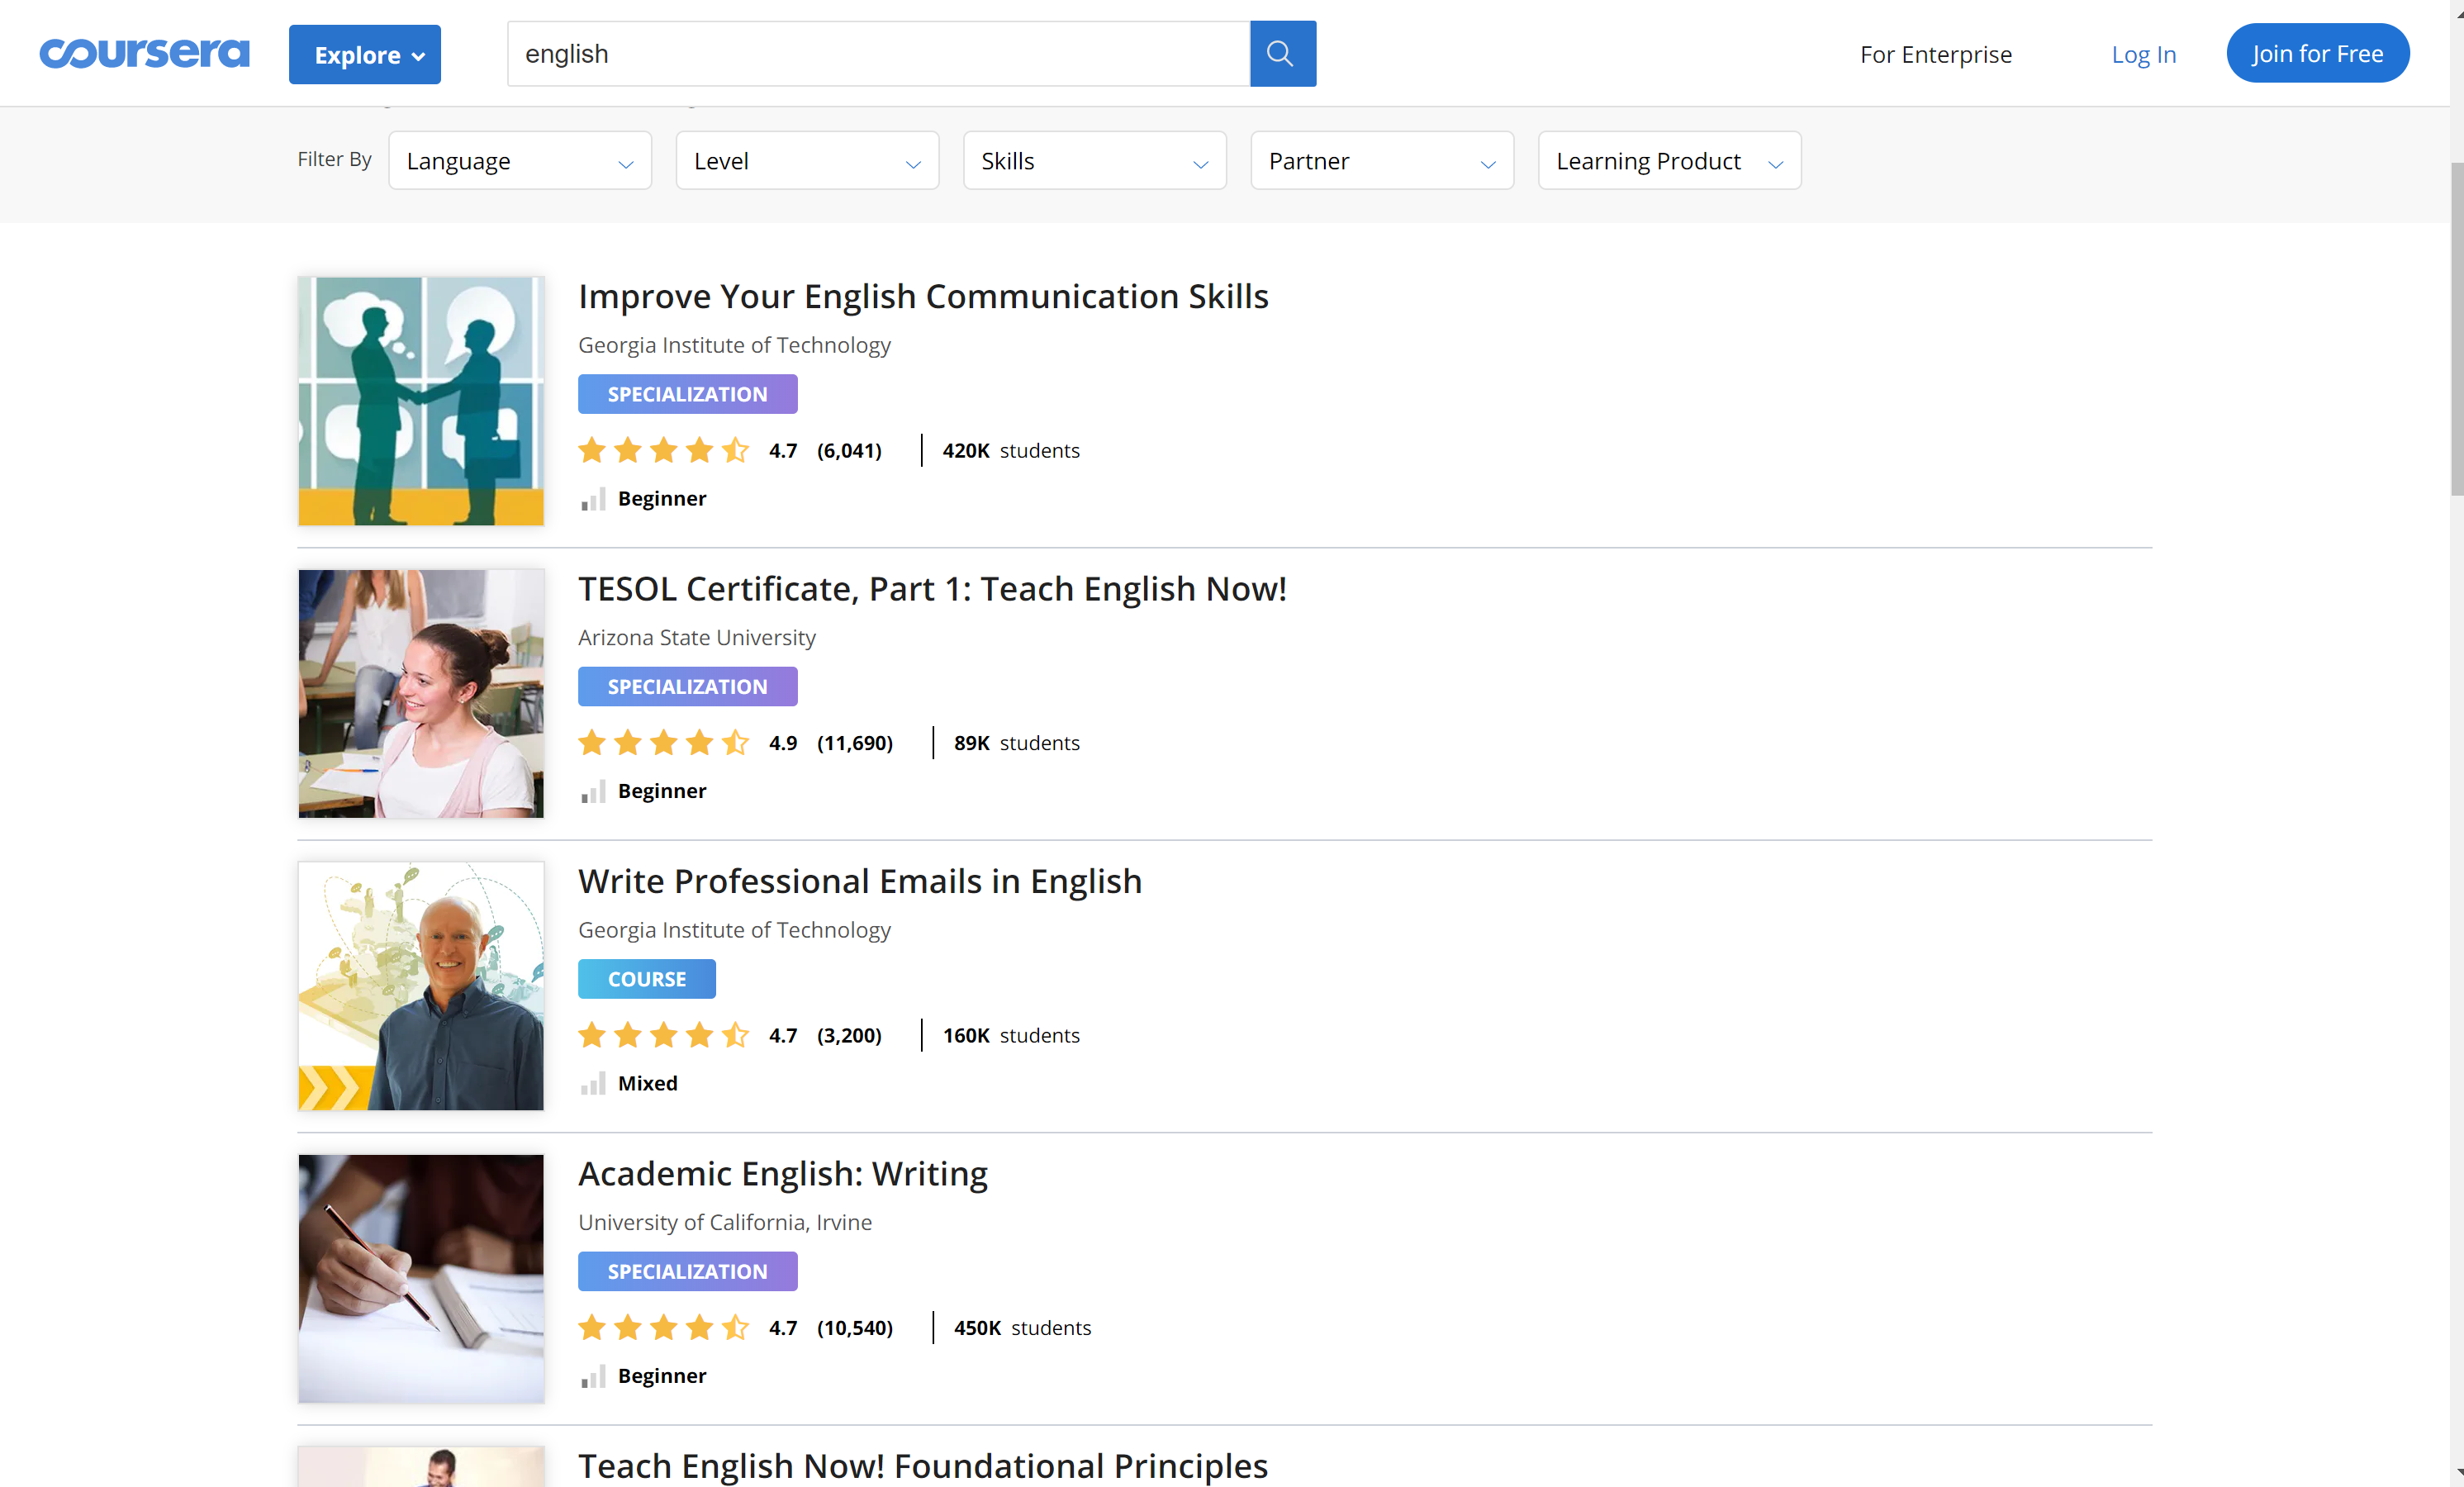
Task: Click the Mixed level icon for Write Professional Emails
Action: (593, 1083)
